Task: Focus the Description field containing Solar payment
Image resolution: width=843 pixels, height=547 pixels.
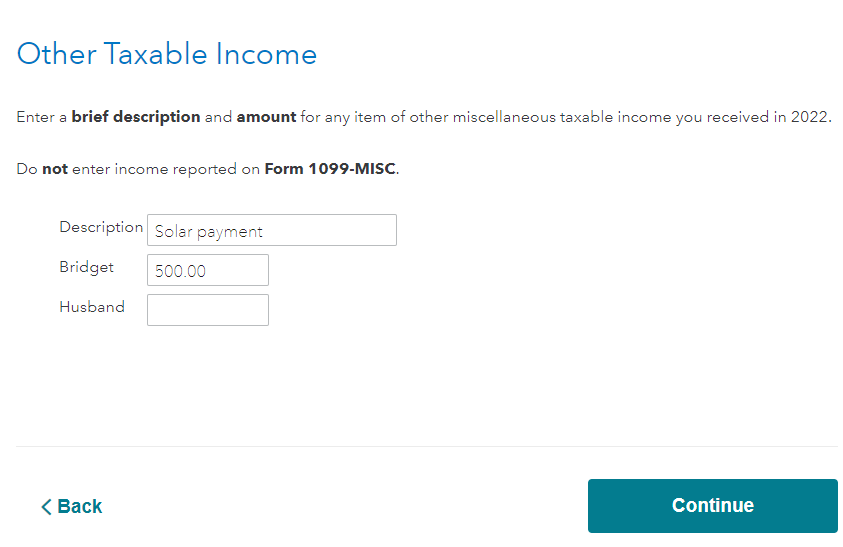Action: (271, 230)
